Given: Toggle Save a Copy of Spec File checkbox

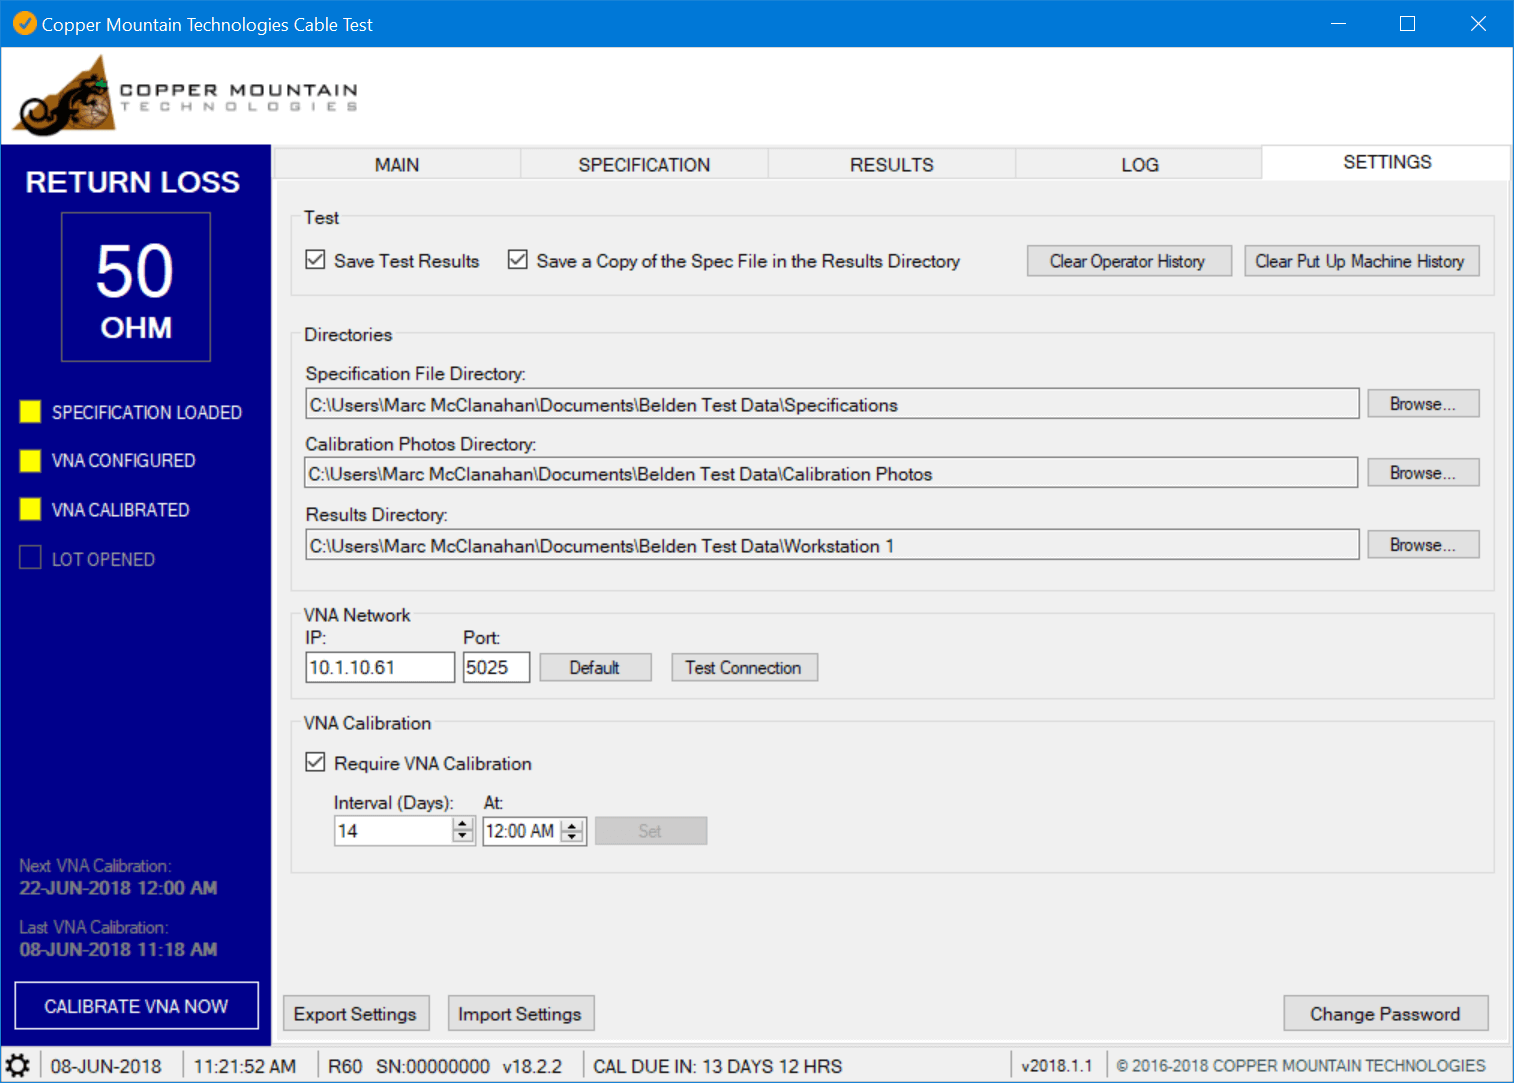Looking at the screenshot, I should tap(517, 260).
